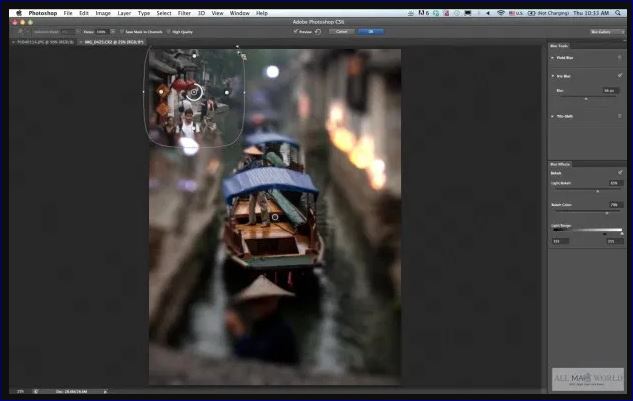Screen dimensions: 633x401
Task: Open the Layer menu
Action: click(x=124, y=13)
